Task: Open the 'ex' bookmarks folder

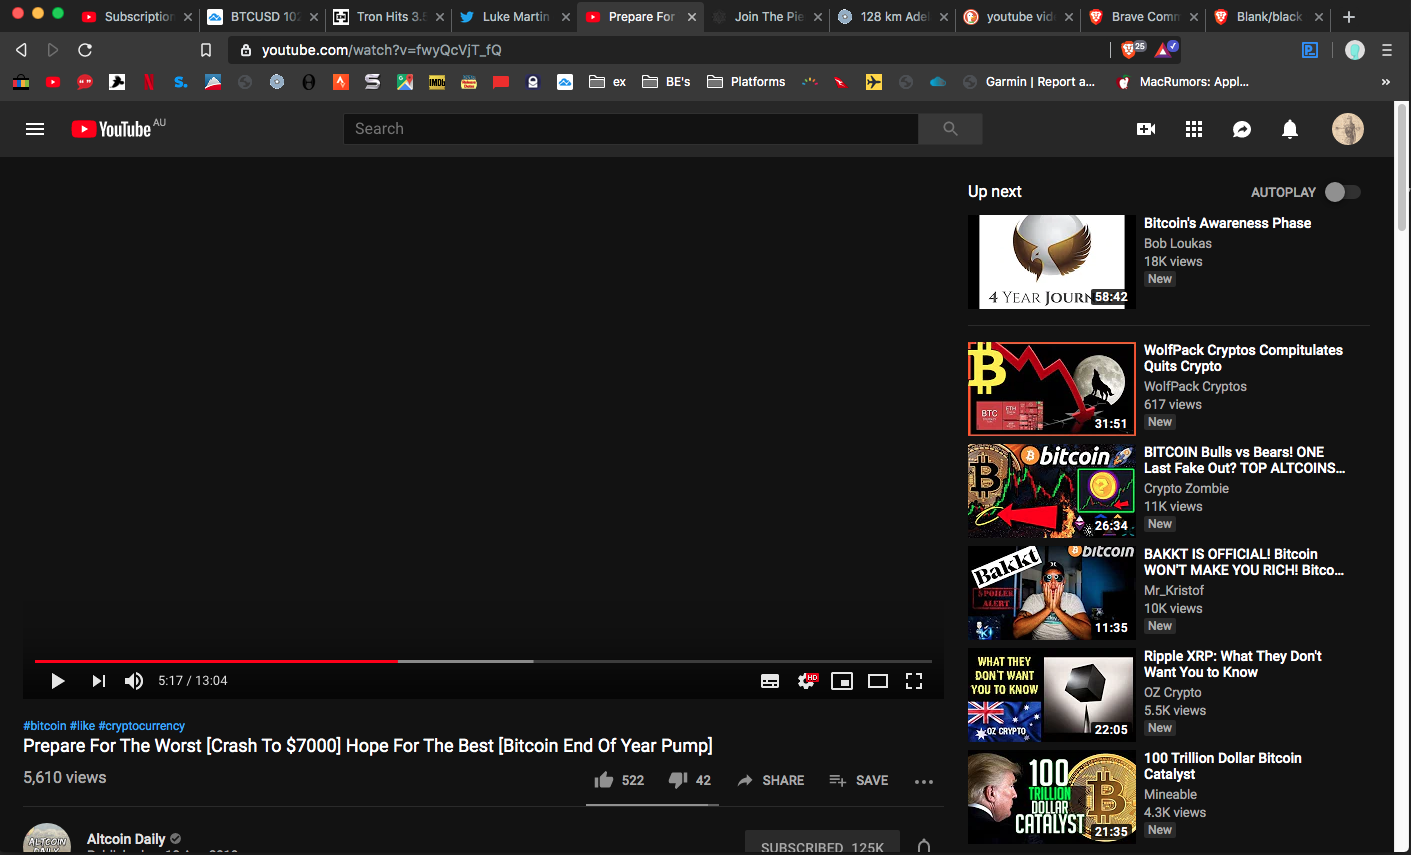Action: pyautogui.click(x=608, y=82)
